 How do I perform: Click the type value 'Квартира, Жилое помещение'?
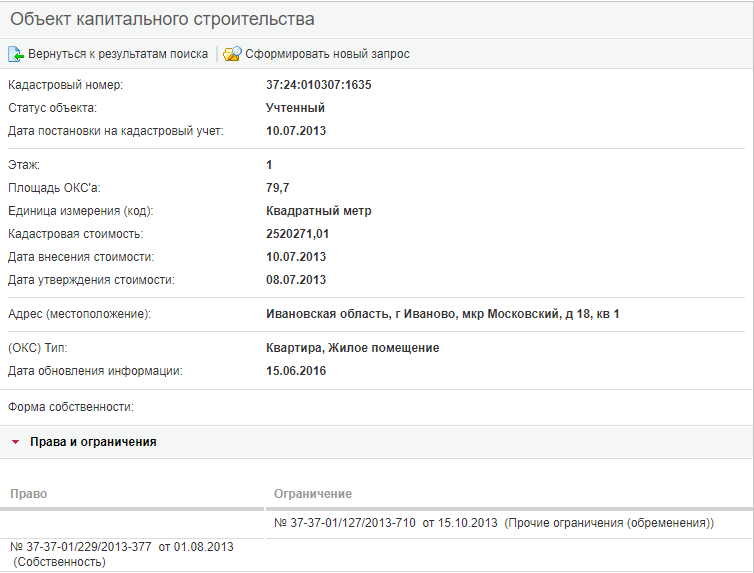tap(353, 348)
